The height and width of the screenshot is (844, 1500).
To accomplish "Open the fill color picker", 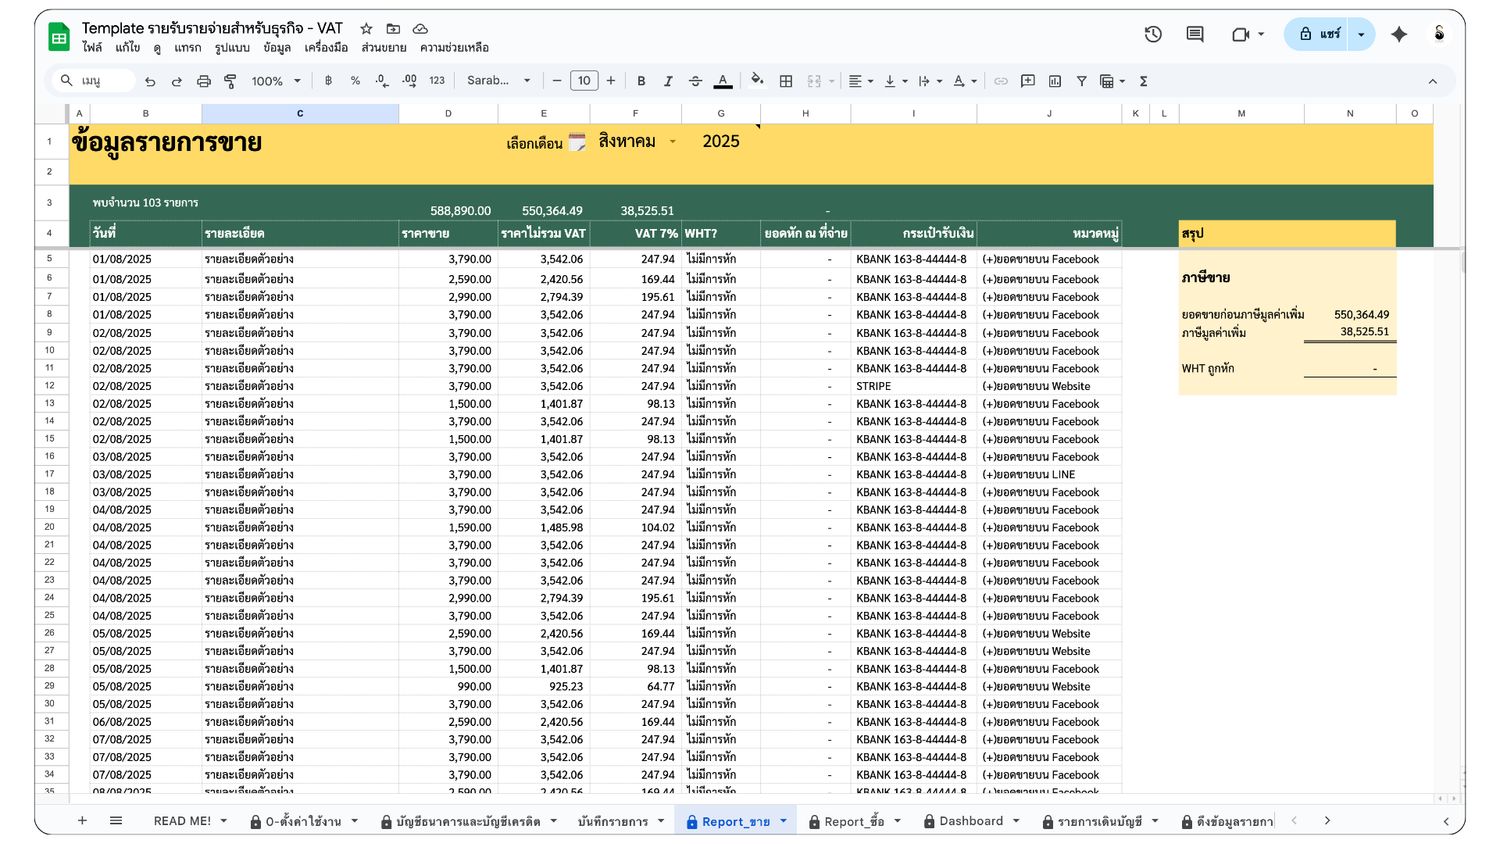I will pos(757,81).
